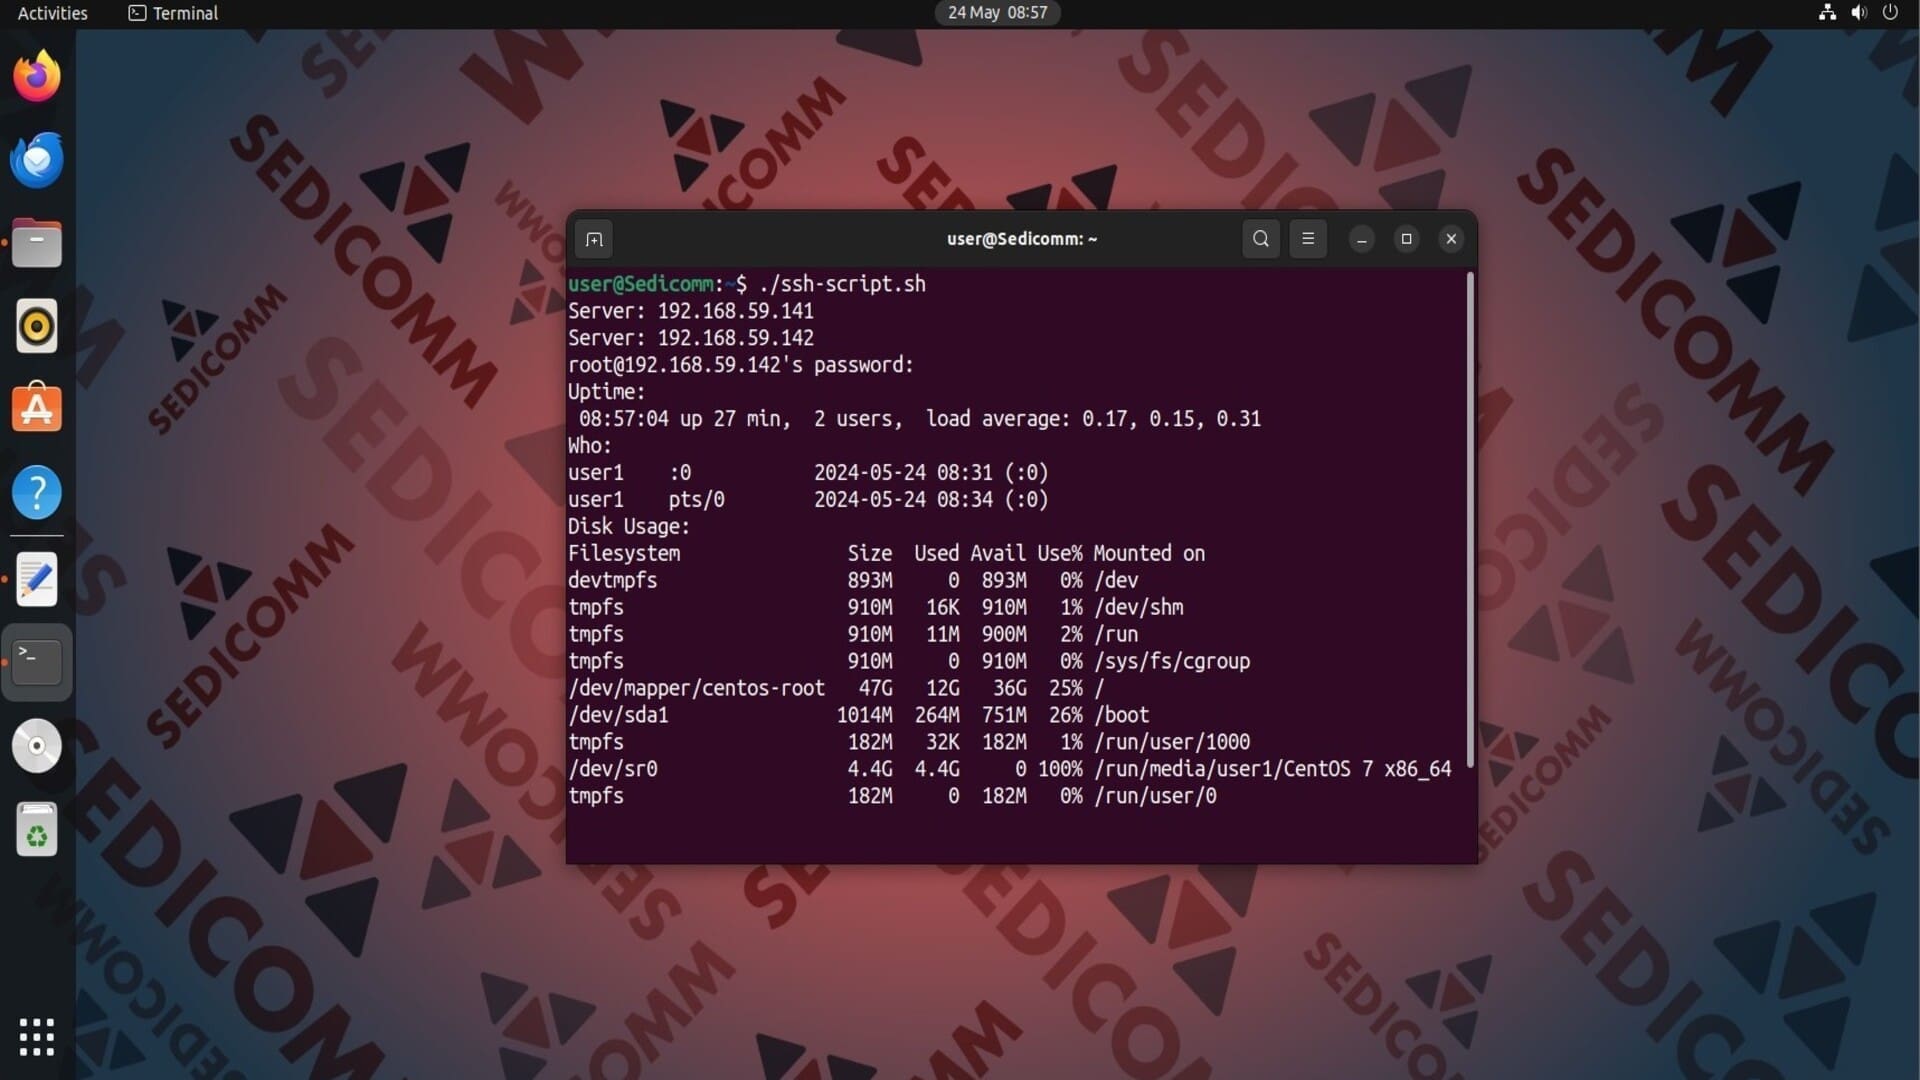Launch Rhythmbox music player
1920x1080 pixels.
pyautogui.click(x=37, y=326)
